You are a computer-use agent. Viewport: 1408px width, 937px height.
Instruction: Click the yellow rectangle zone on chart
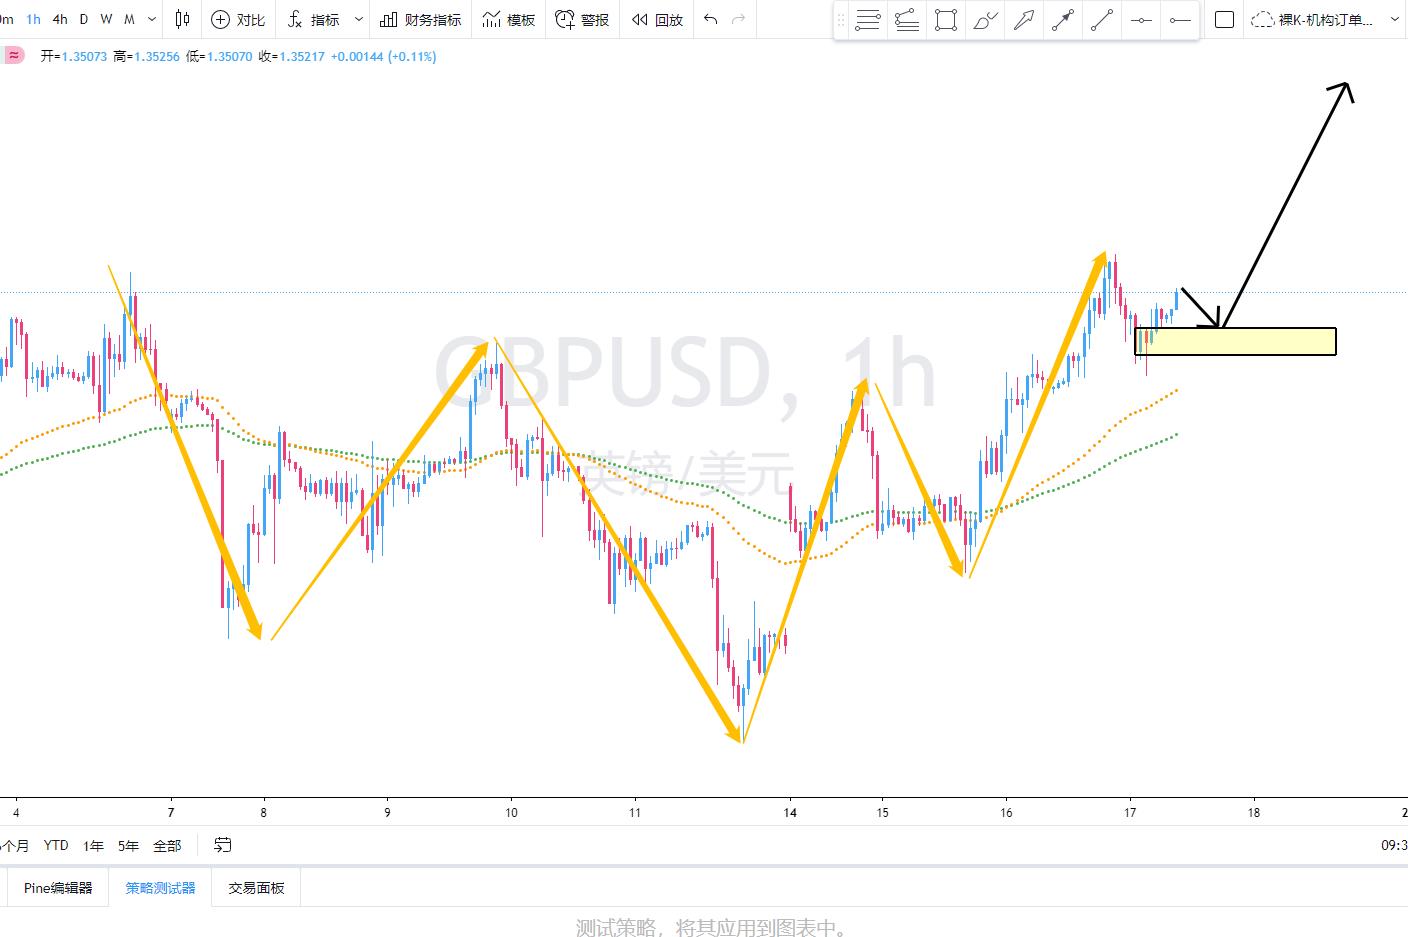coord(1235,341)
